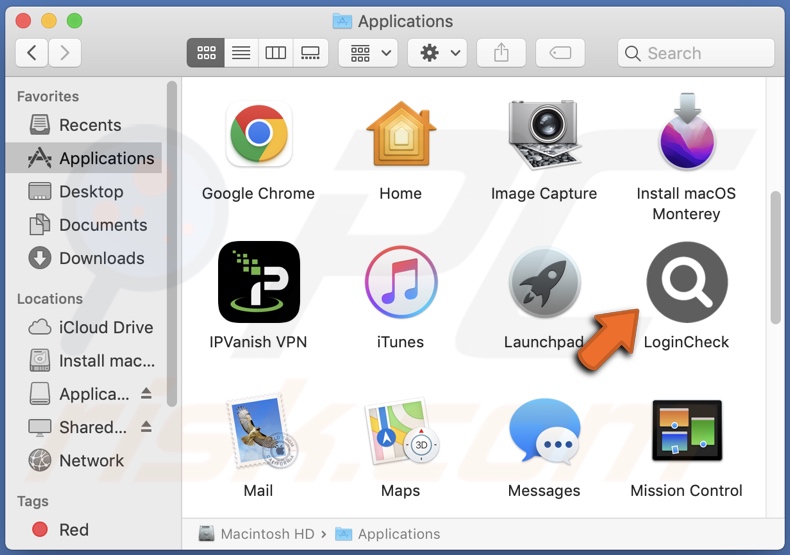Open Recents in the sidebar
Viewport: 790px width, 555px height.
(x=84, y=125)
